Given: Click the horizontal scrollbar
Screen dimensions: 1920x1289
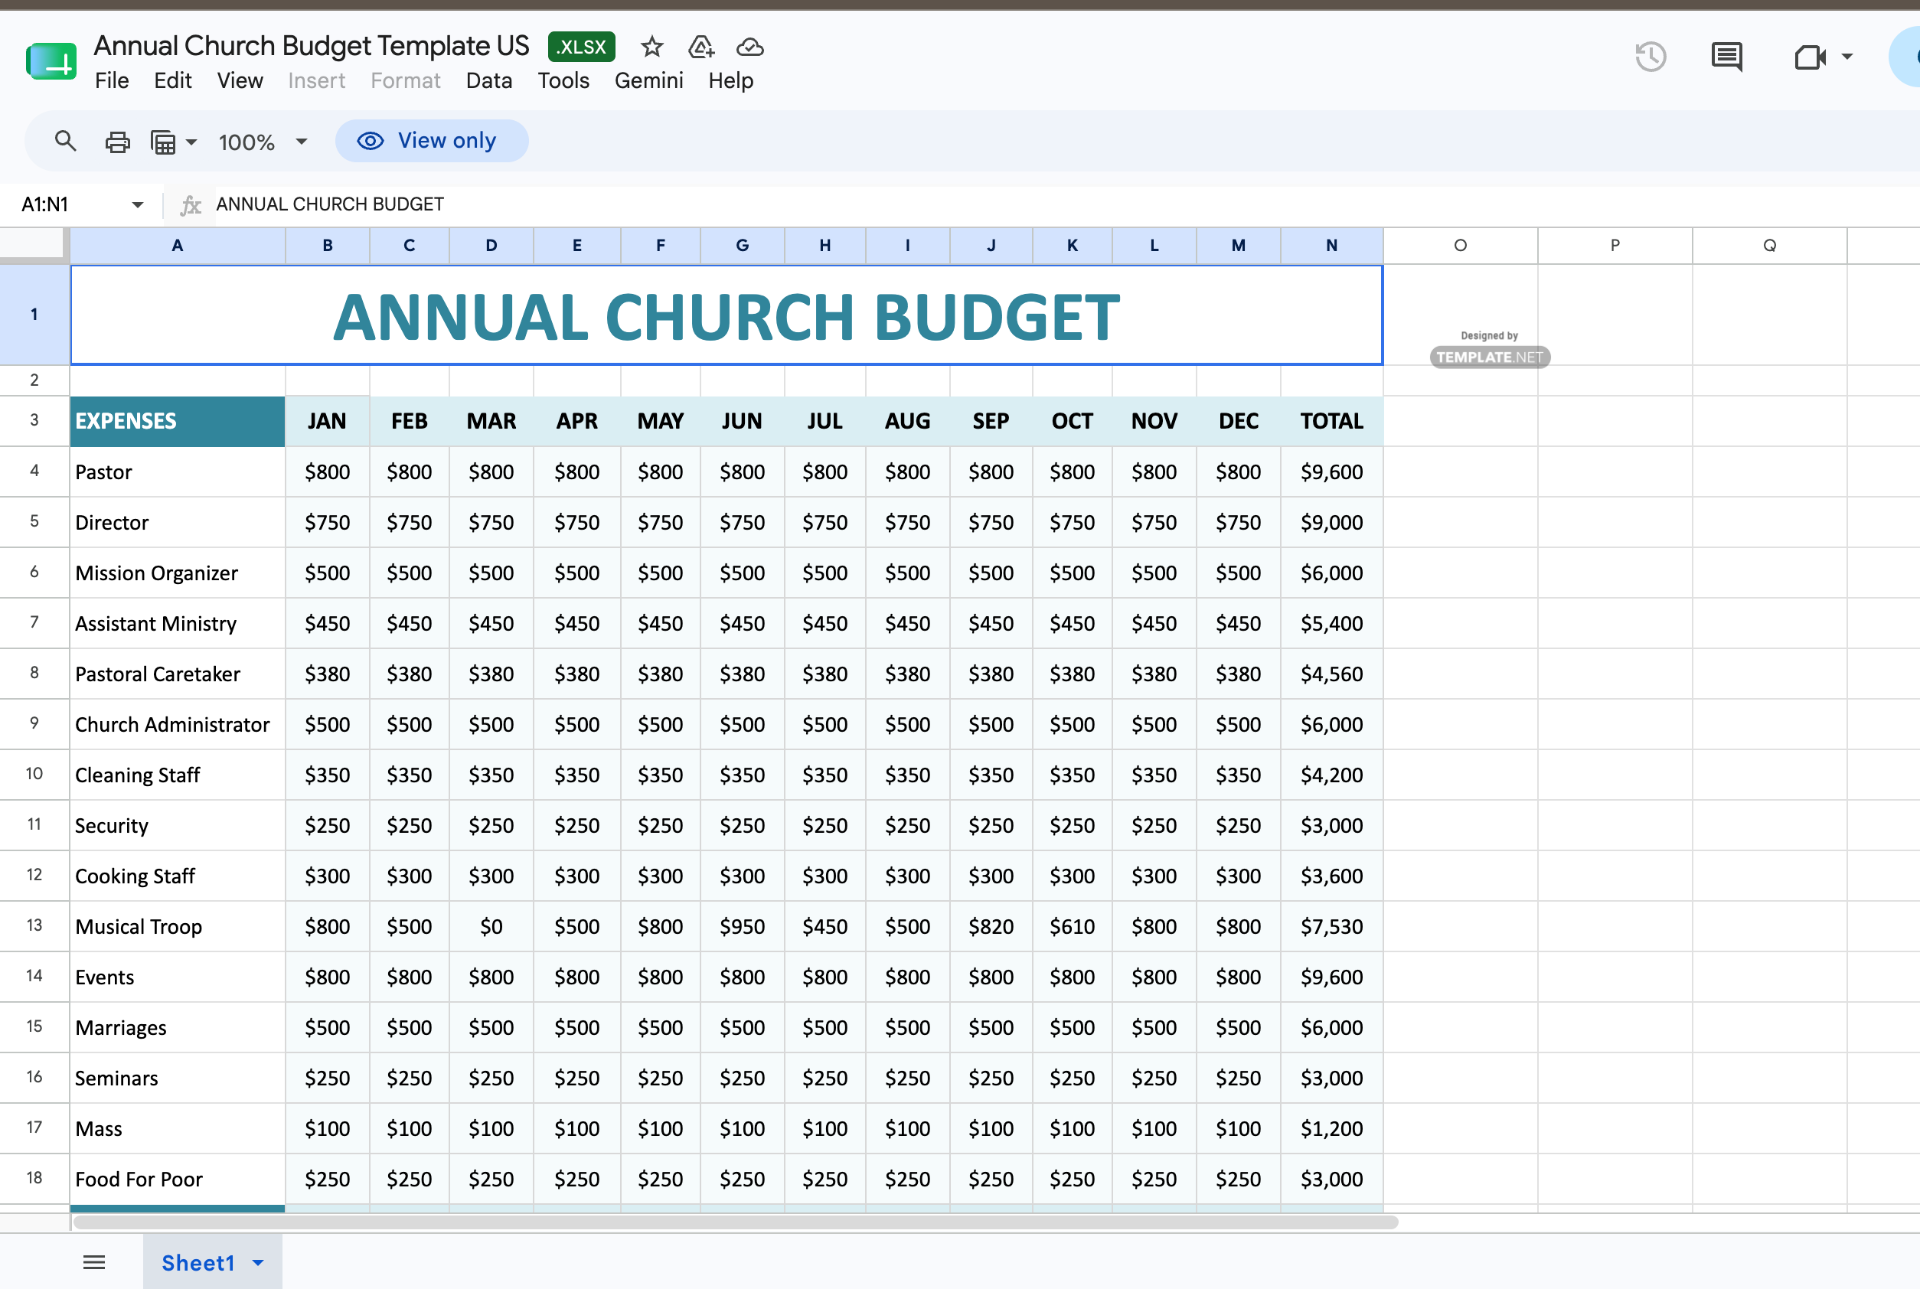Looking at the screenshot, I should (735, 1222).
